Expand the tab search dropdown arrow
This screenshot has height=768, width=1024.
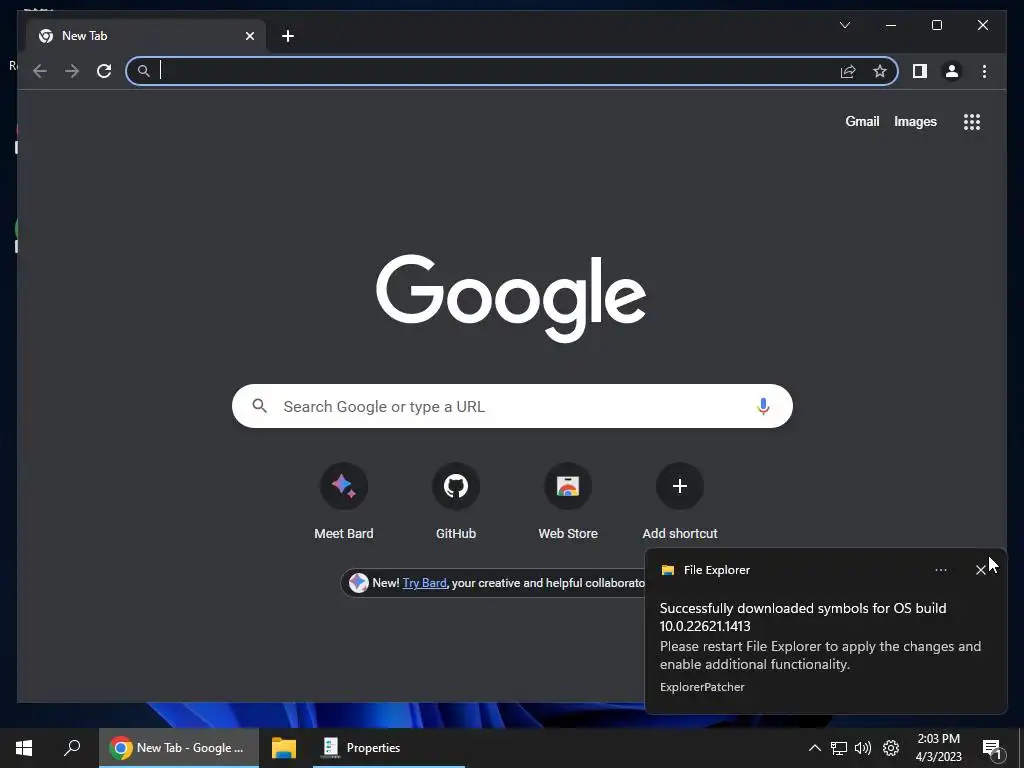coord(844,25)
